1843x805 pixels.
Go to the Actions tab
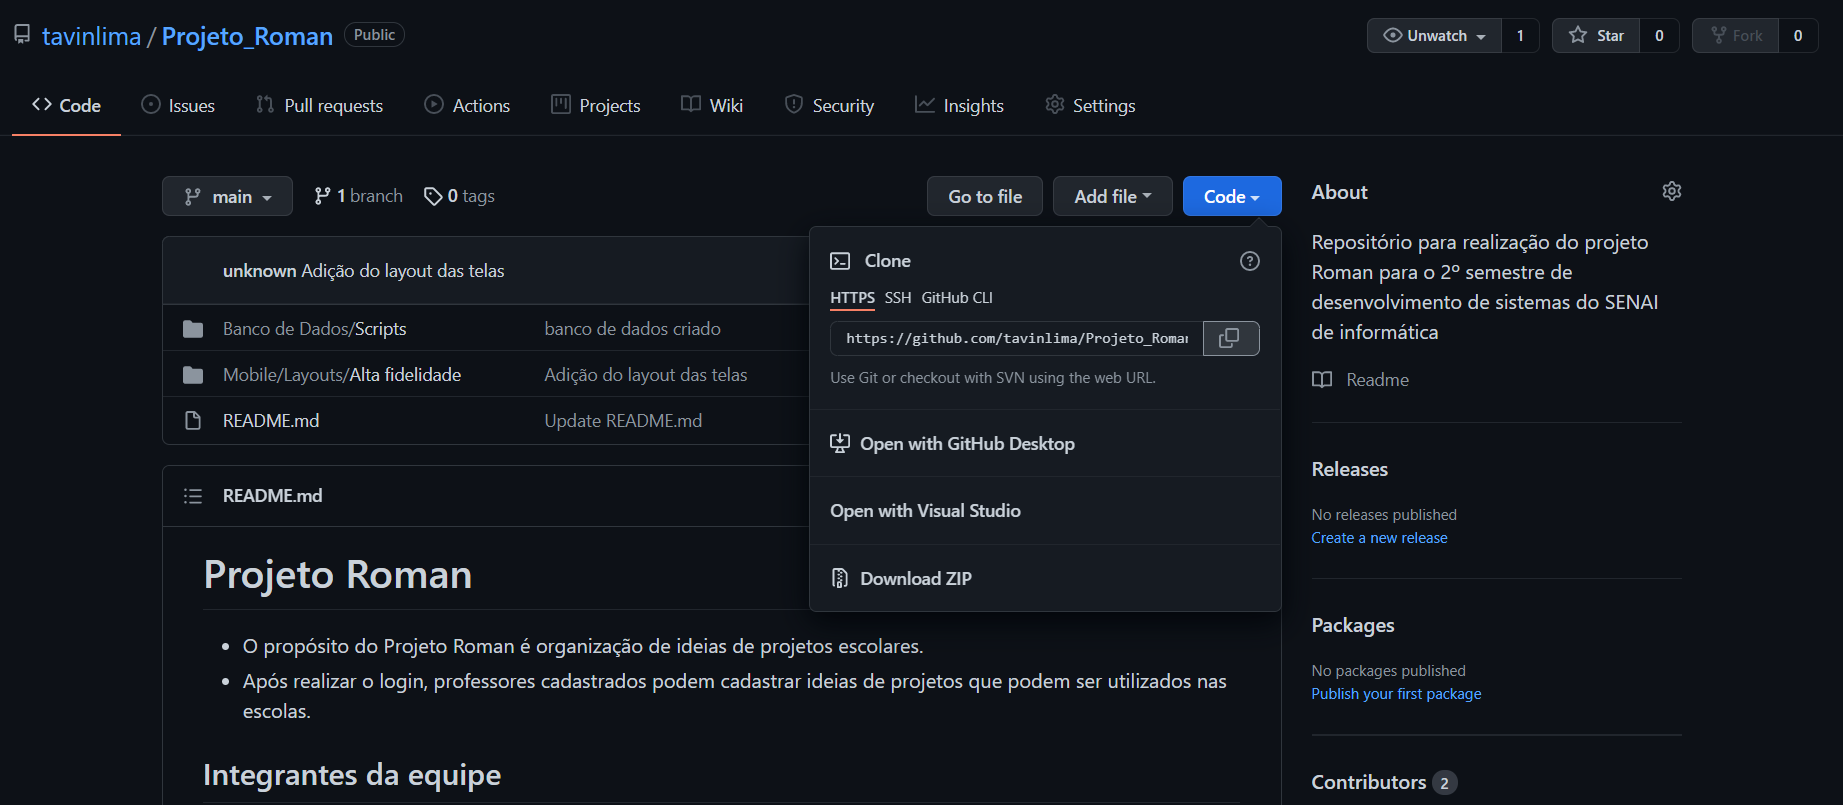click(467, 105)
